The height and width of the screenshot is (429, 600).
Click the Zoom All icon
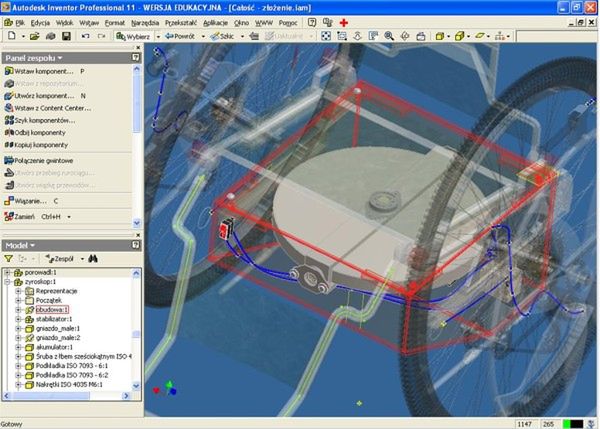[x=326, y=36]
